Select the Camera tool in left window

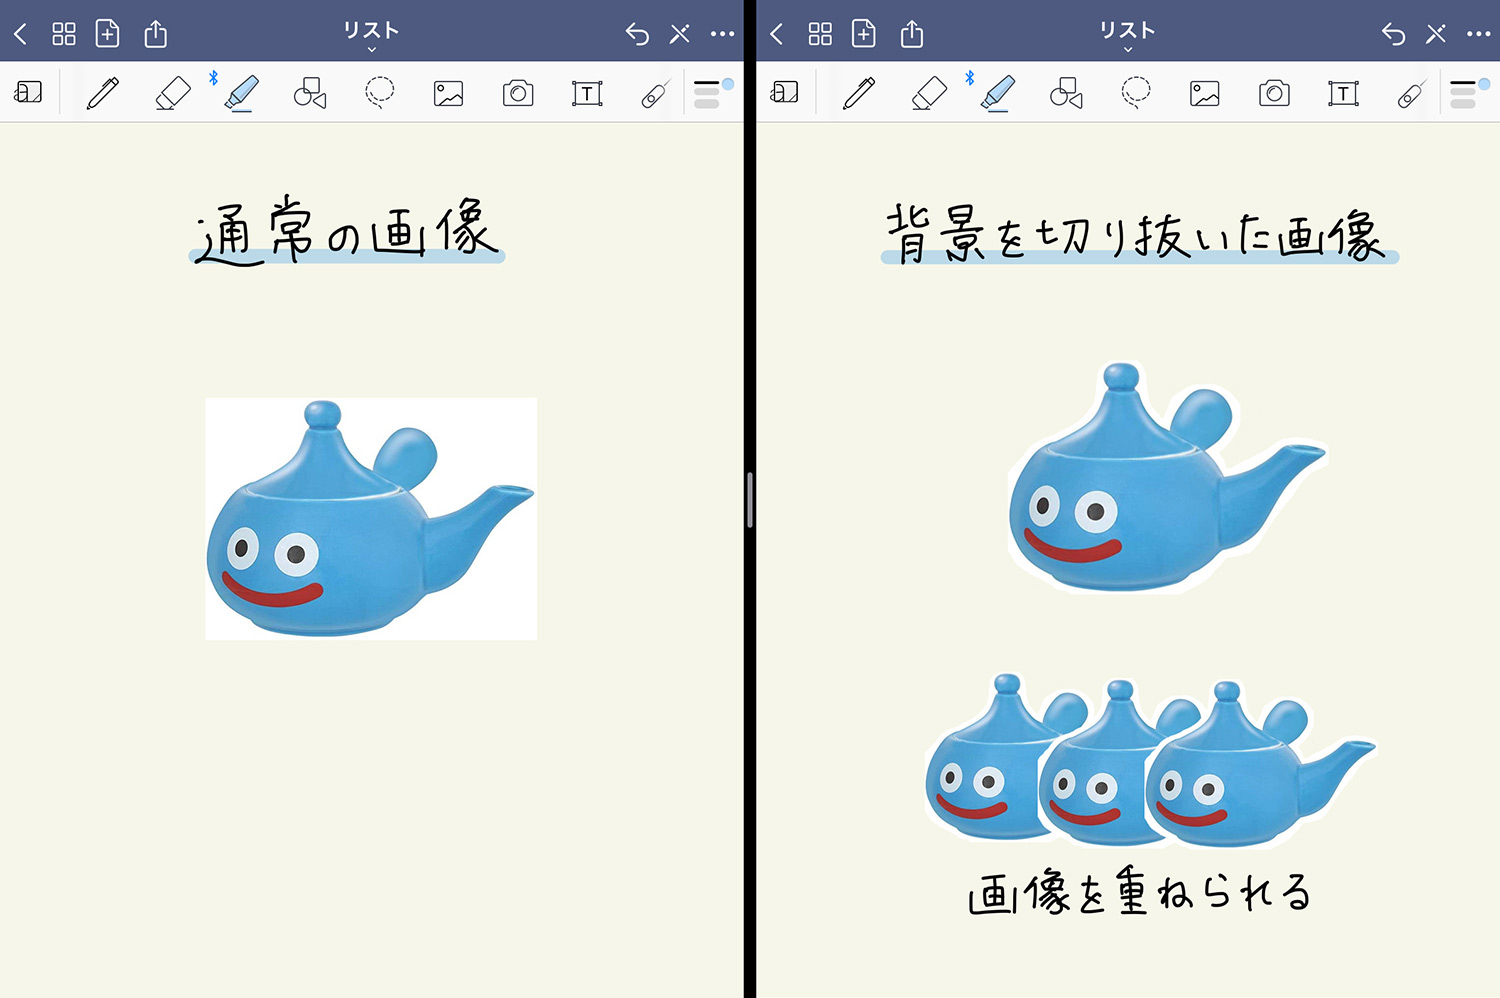point(518,94)
